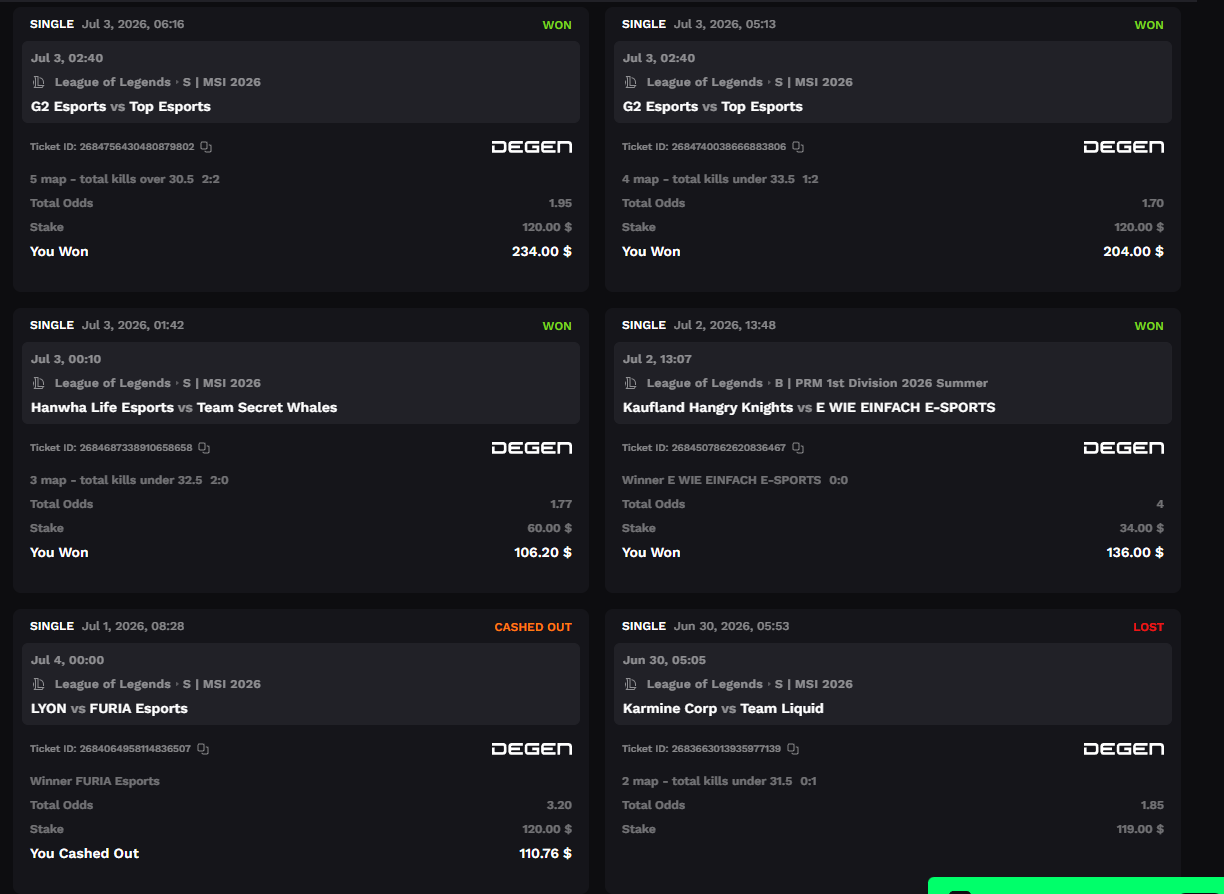
Task: Click the LOST status label
Action: (x=1148, y=627)
